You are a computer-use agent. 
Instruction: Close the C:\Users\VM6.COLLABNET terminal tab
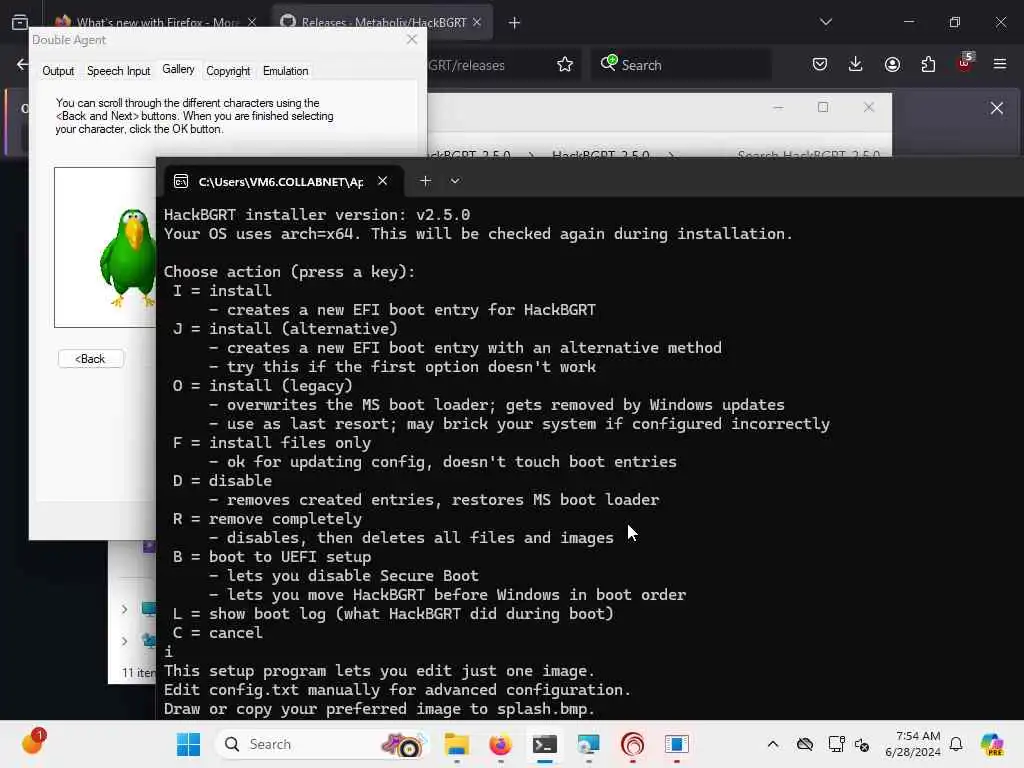(x=383, y=181)
